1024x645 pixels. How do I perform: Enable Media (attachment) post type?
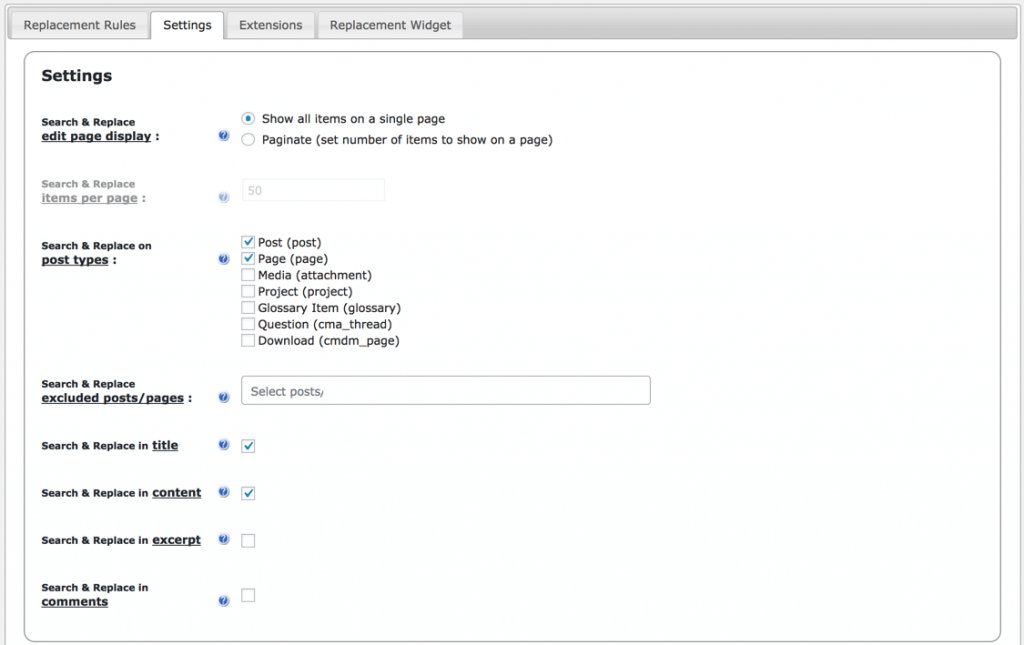click(x=248, y=275)
